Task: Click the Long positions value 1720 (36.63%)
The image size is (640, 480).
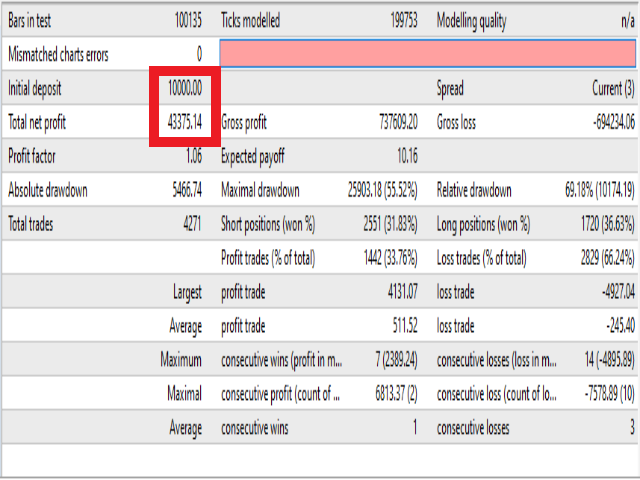Action: (608, 224)
